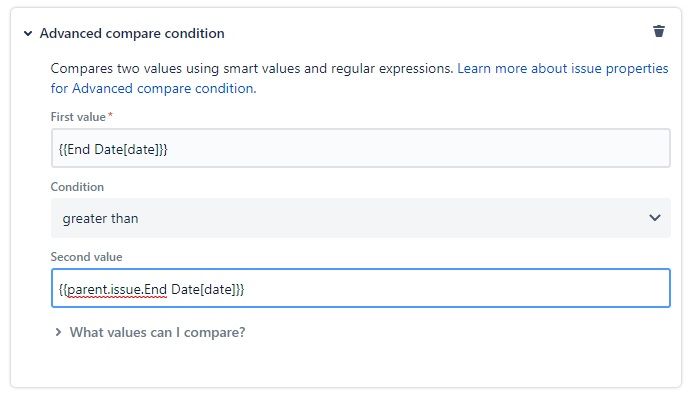Follow the 'for Advanced compare condition' link text
694x394 pixels.
(x=152, y=89)
